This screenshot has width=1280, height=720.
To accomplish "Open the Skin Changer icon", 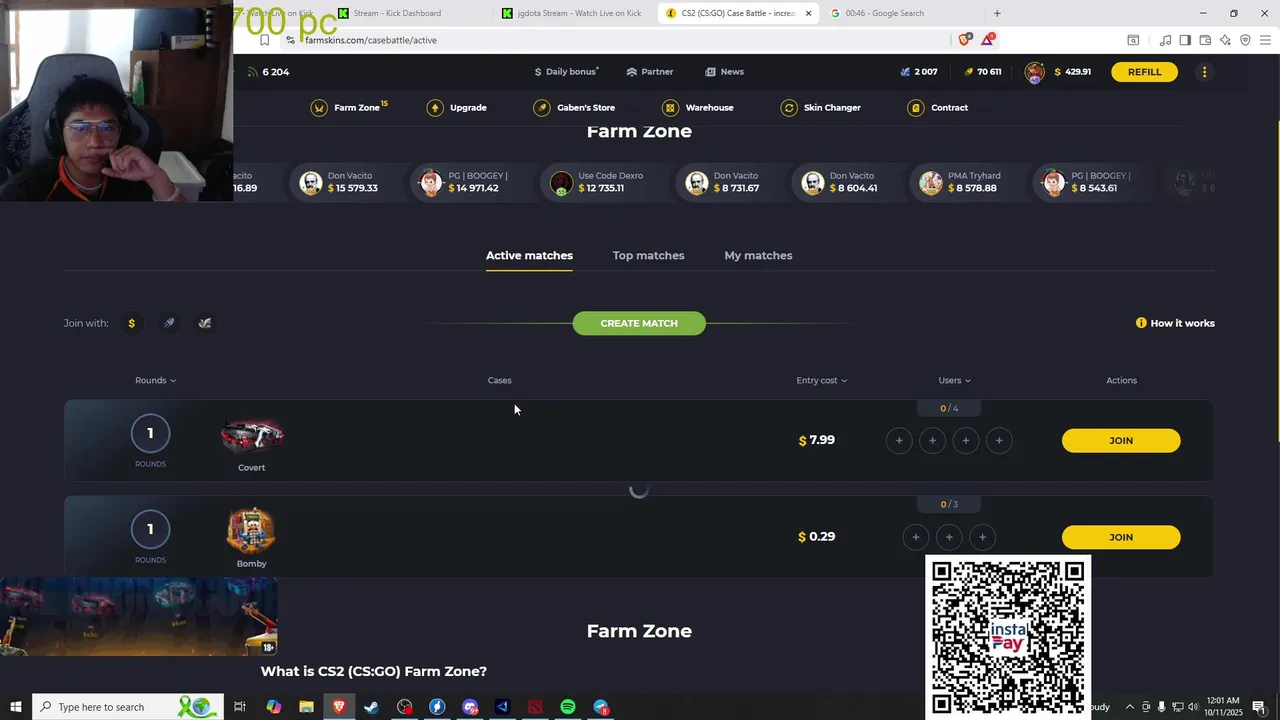I will click(789, 108).
